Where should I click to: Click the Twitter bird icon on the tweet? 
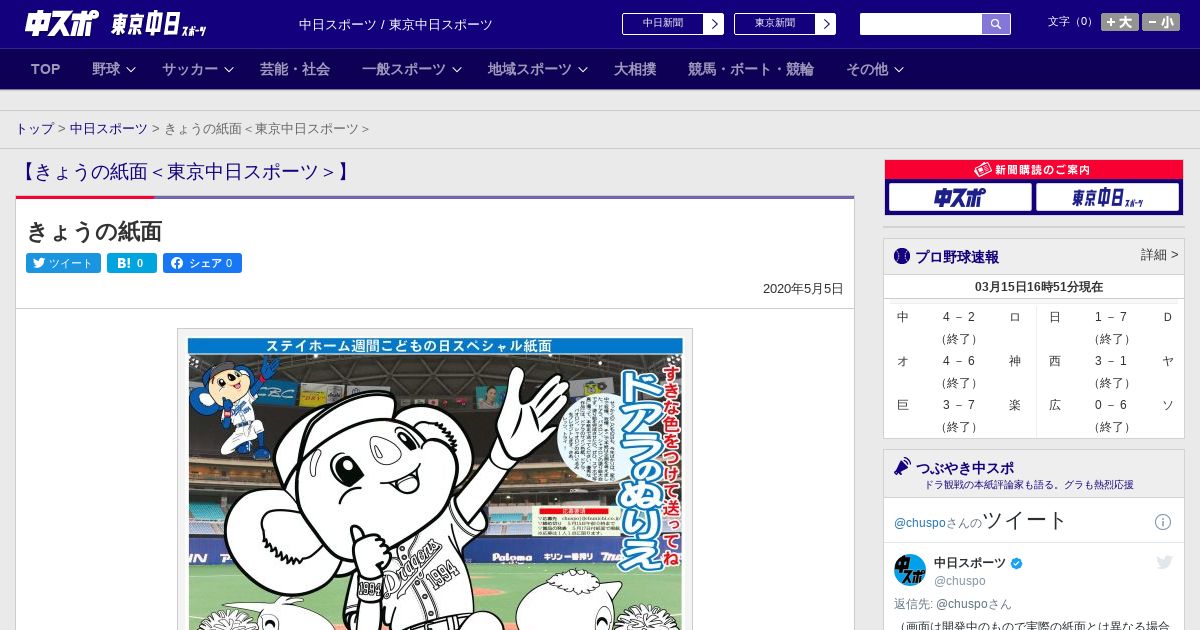pos(1164,563)
